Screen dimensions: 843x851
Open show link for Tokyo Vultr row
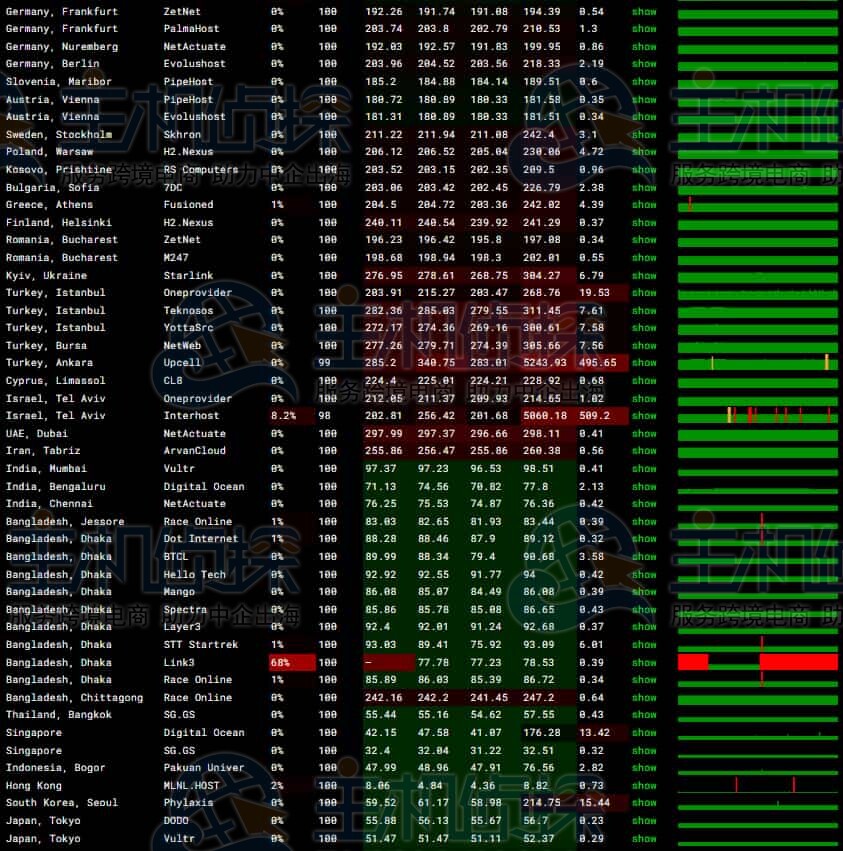coord(644,839)
